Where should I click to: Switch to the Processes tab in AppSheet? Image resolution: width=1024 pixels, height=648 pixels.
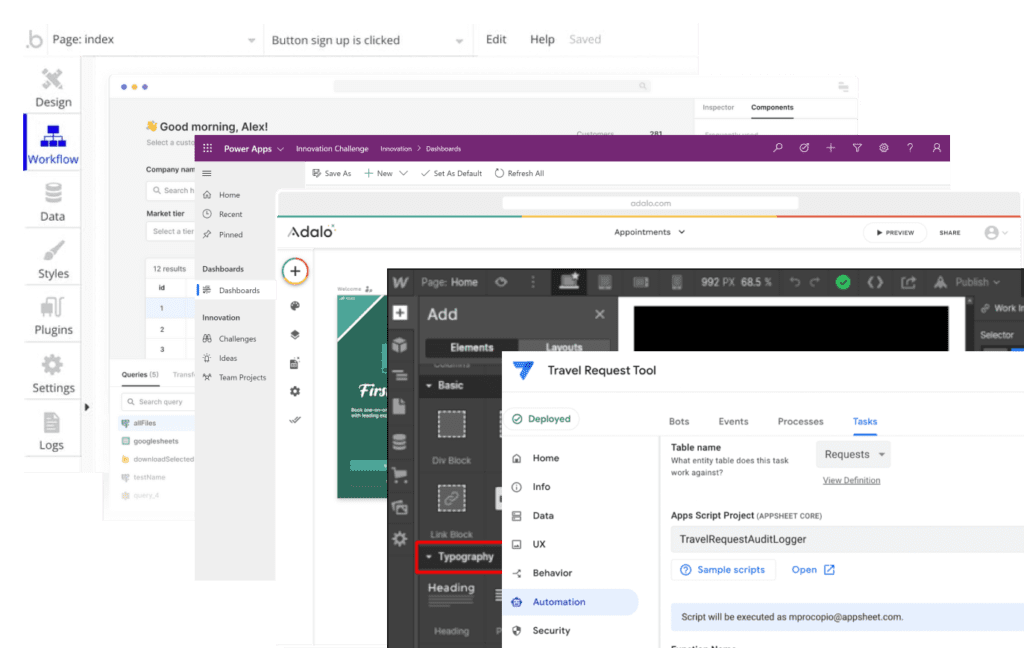point(800,421)
